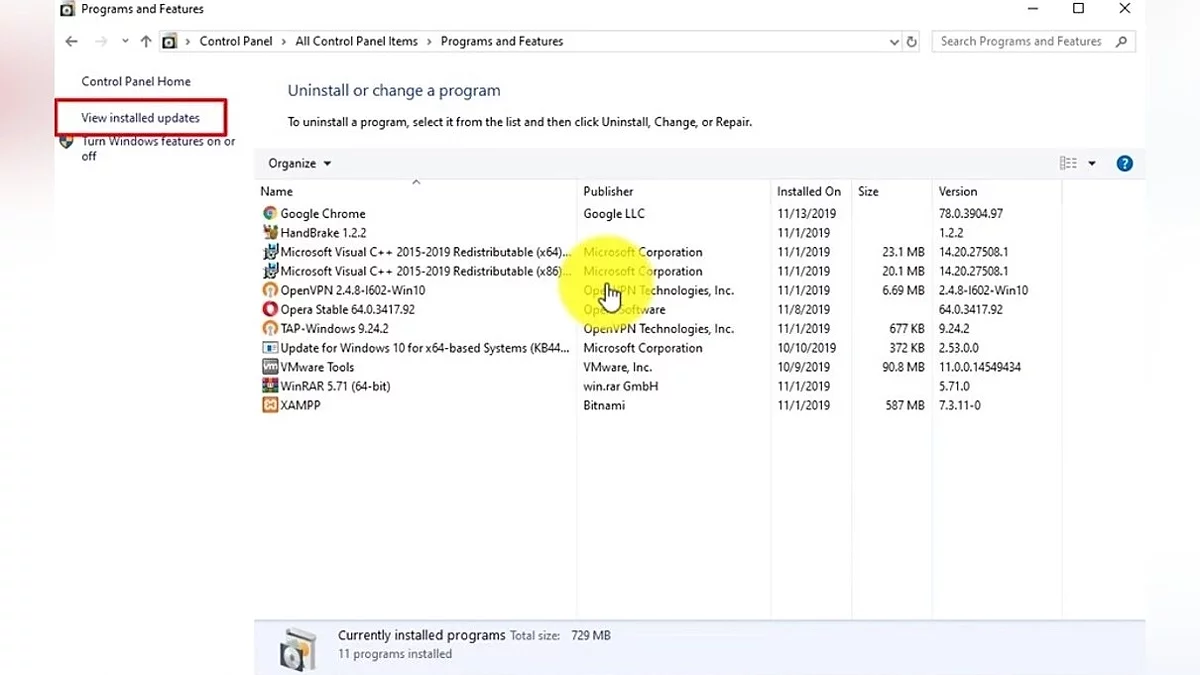
Task: Go up one folder level arrow
Action: [x=146, y=42]
